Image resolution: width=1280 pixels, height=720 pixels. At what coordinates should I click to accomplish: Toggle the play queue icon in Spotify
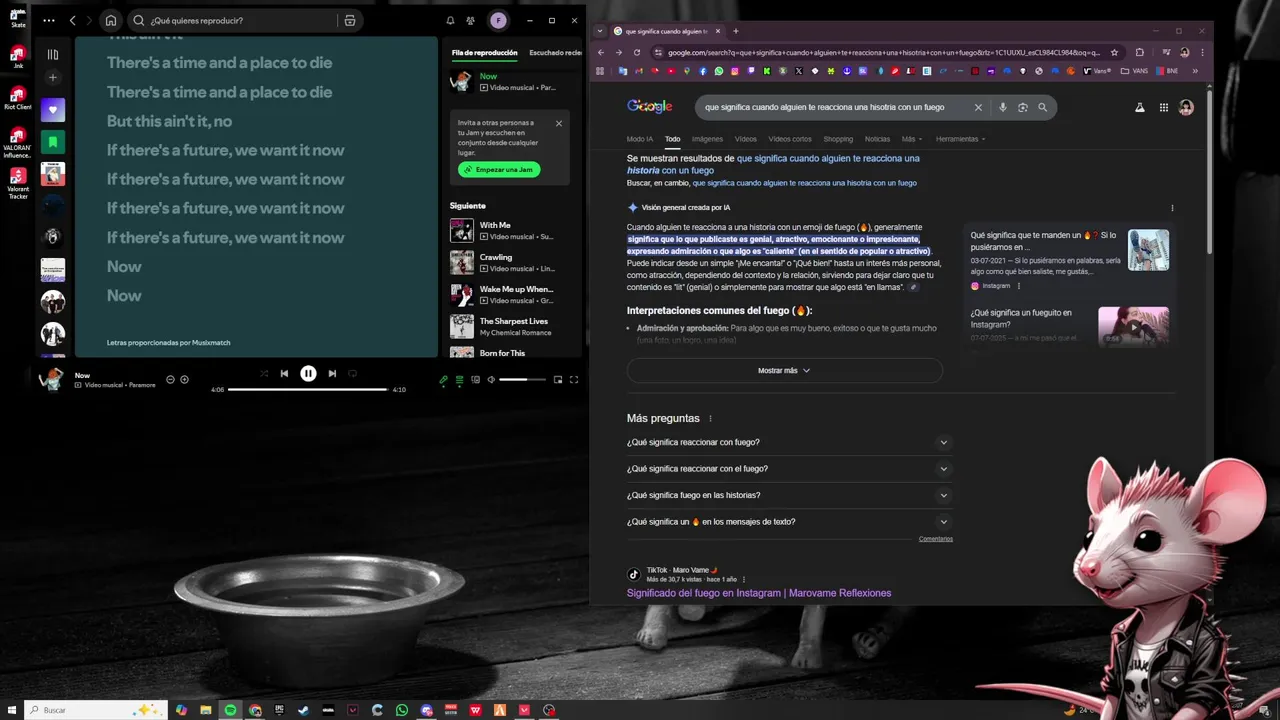point(460,380)
